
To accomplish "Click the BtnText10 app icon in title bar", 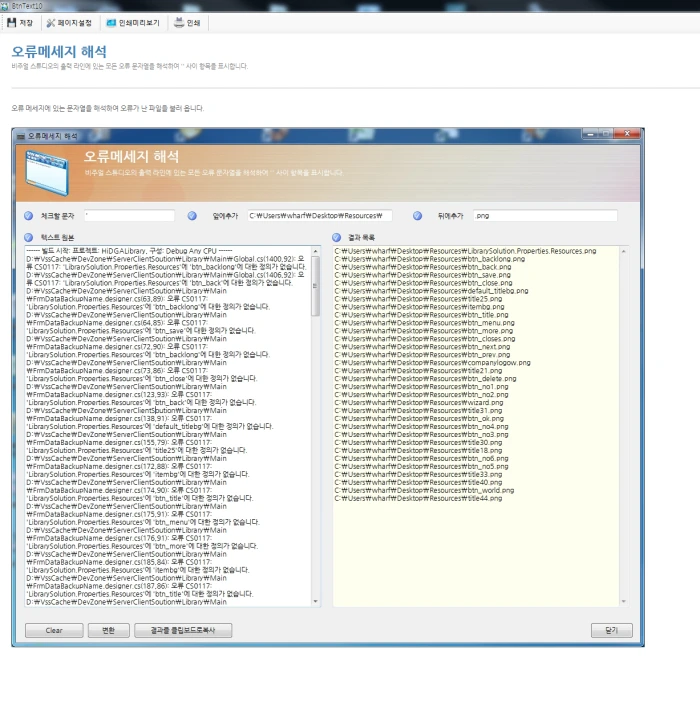I will coord(5,6).
